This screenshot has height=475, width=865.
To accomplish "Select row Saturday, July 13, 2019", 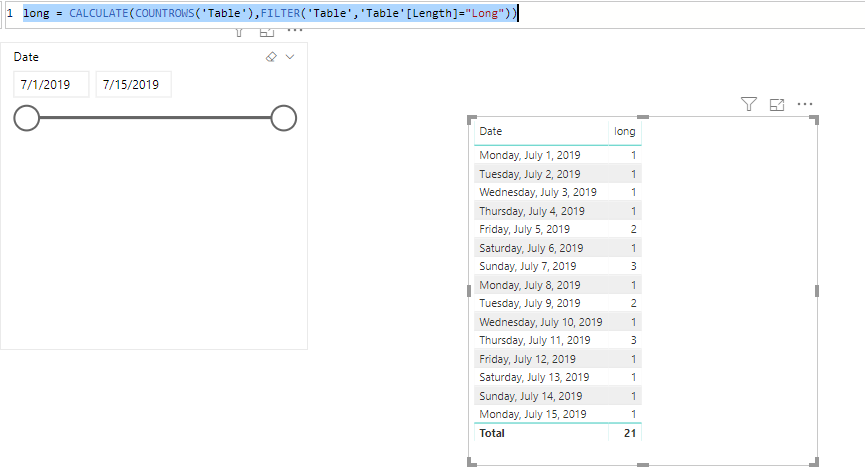I will 557,377.
